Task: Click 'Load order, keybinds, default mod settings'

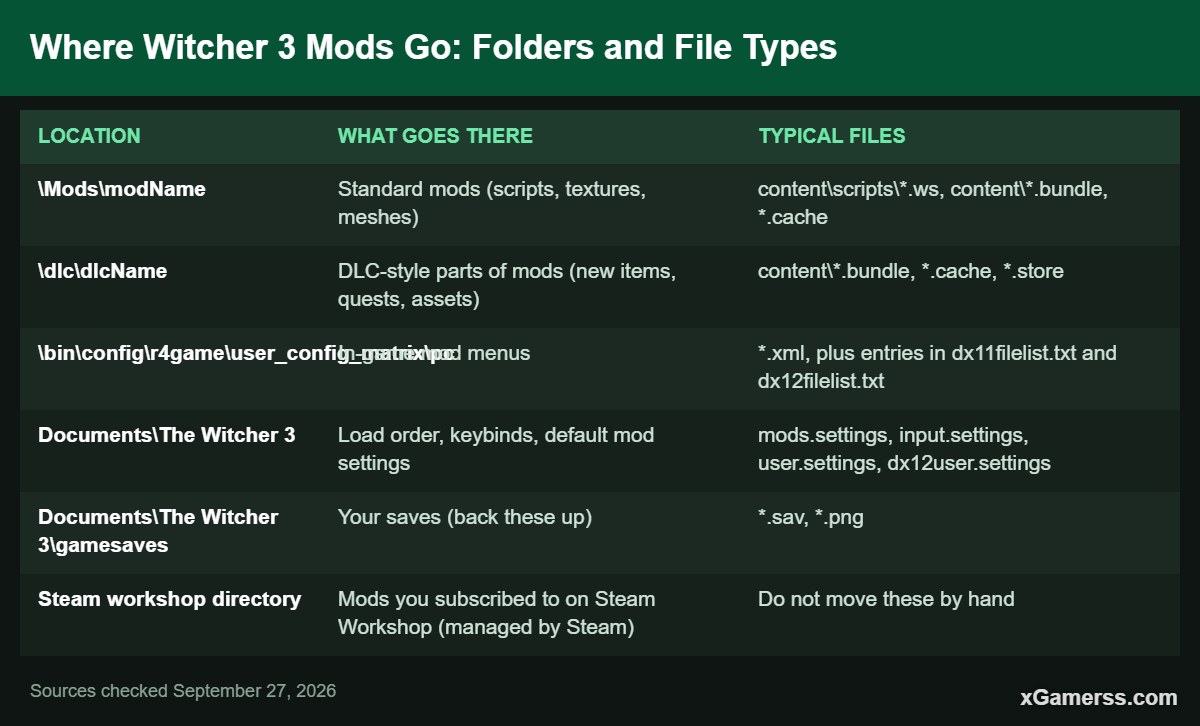Action: click(496, 449)
